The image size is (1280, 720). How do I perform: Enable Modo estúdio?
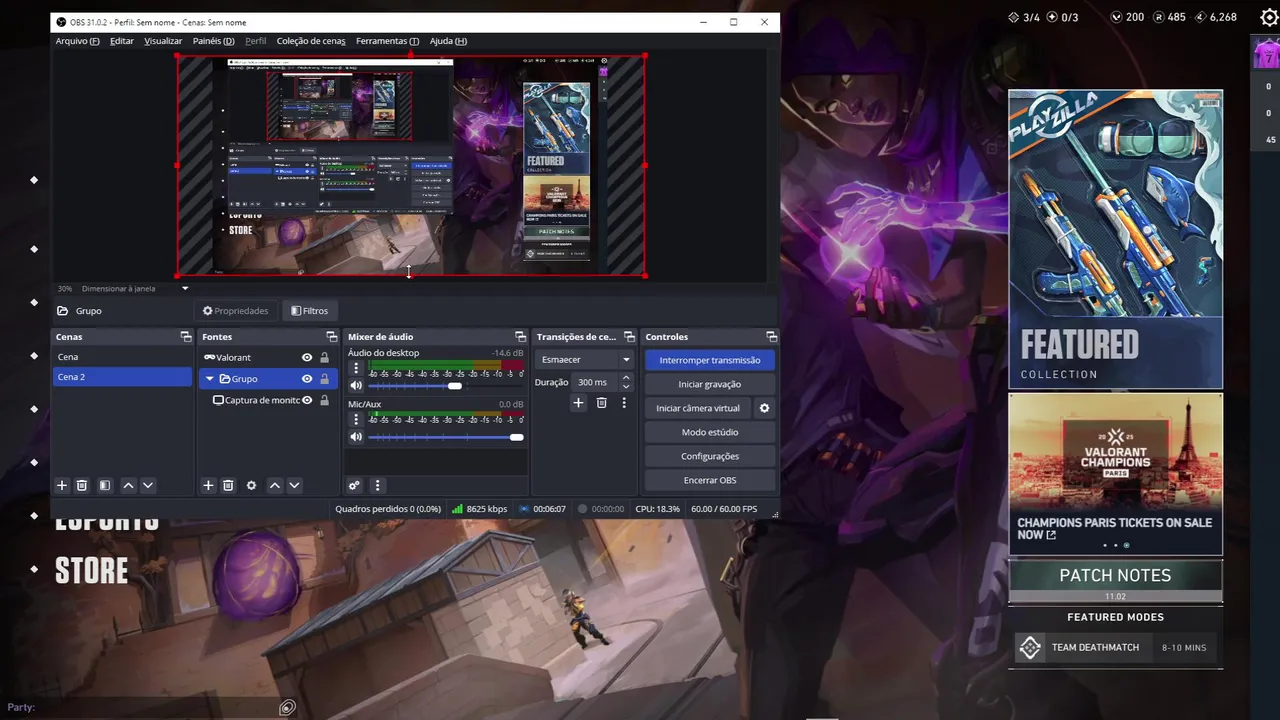710,432
